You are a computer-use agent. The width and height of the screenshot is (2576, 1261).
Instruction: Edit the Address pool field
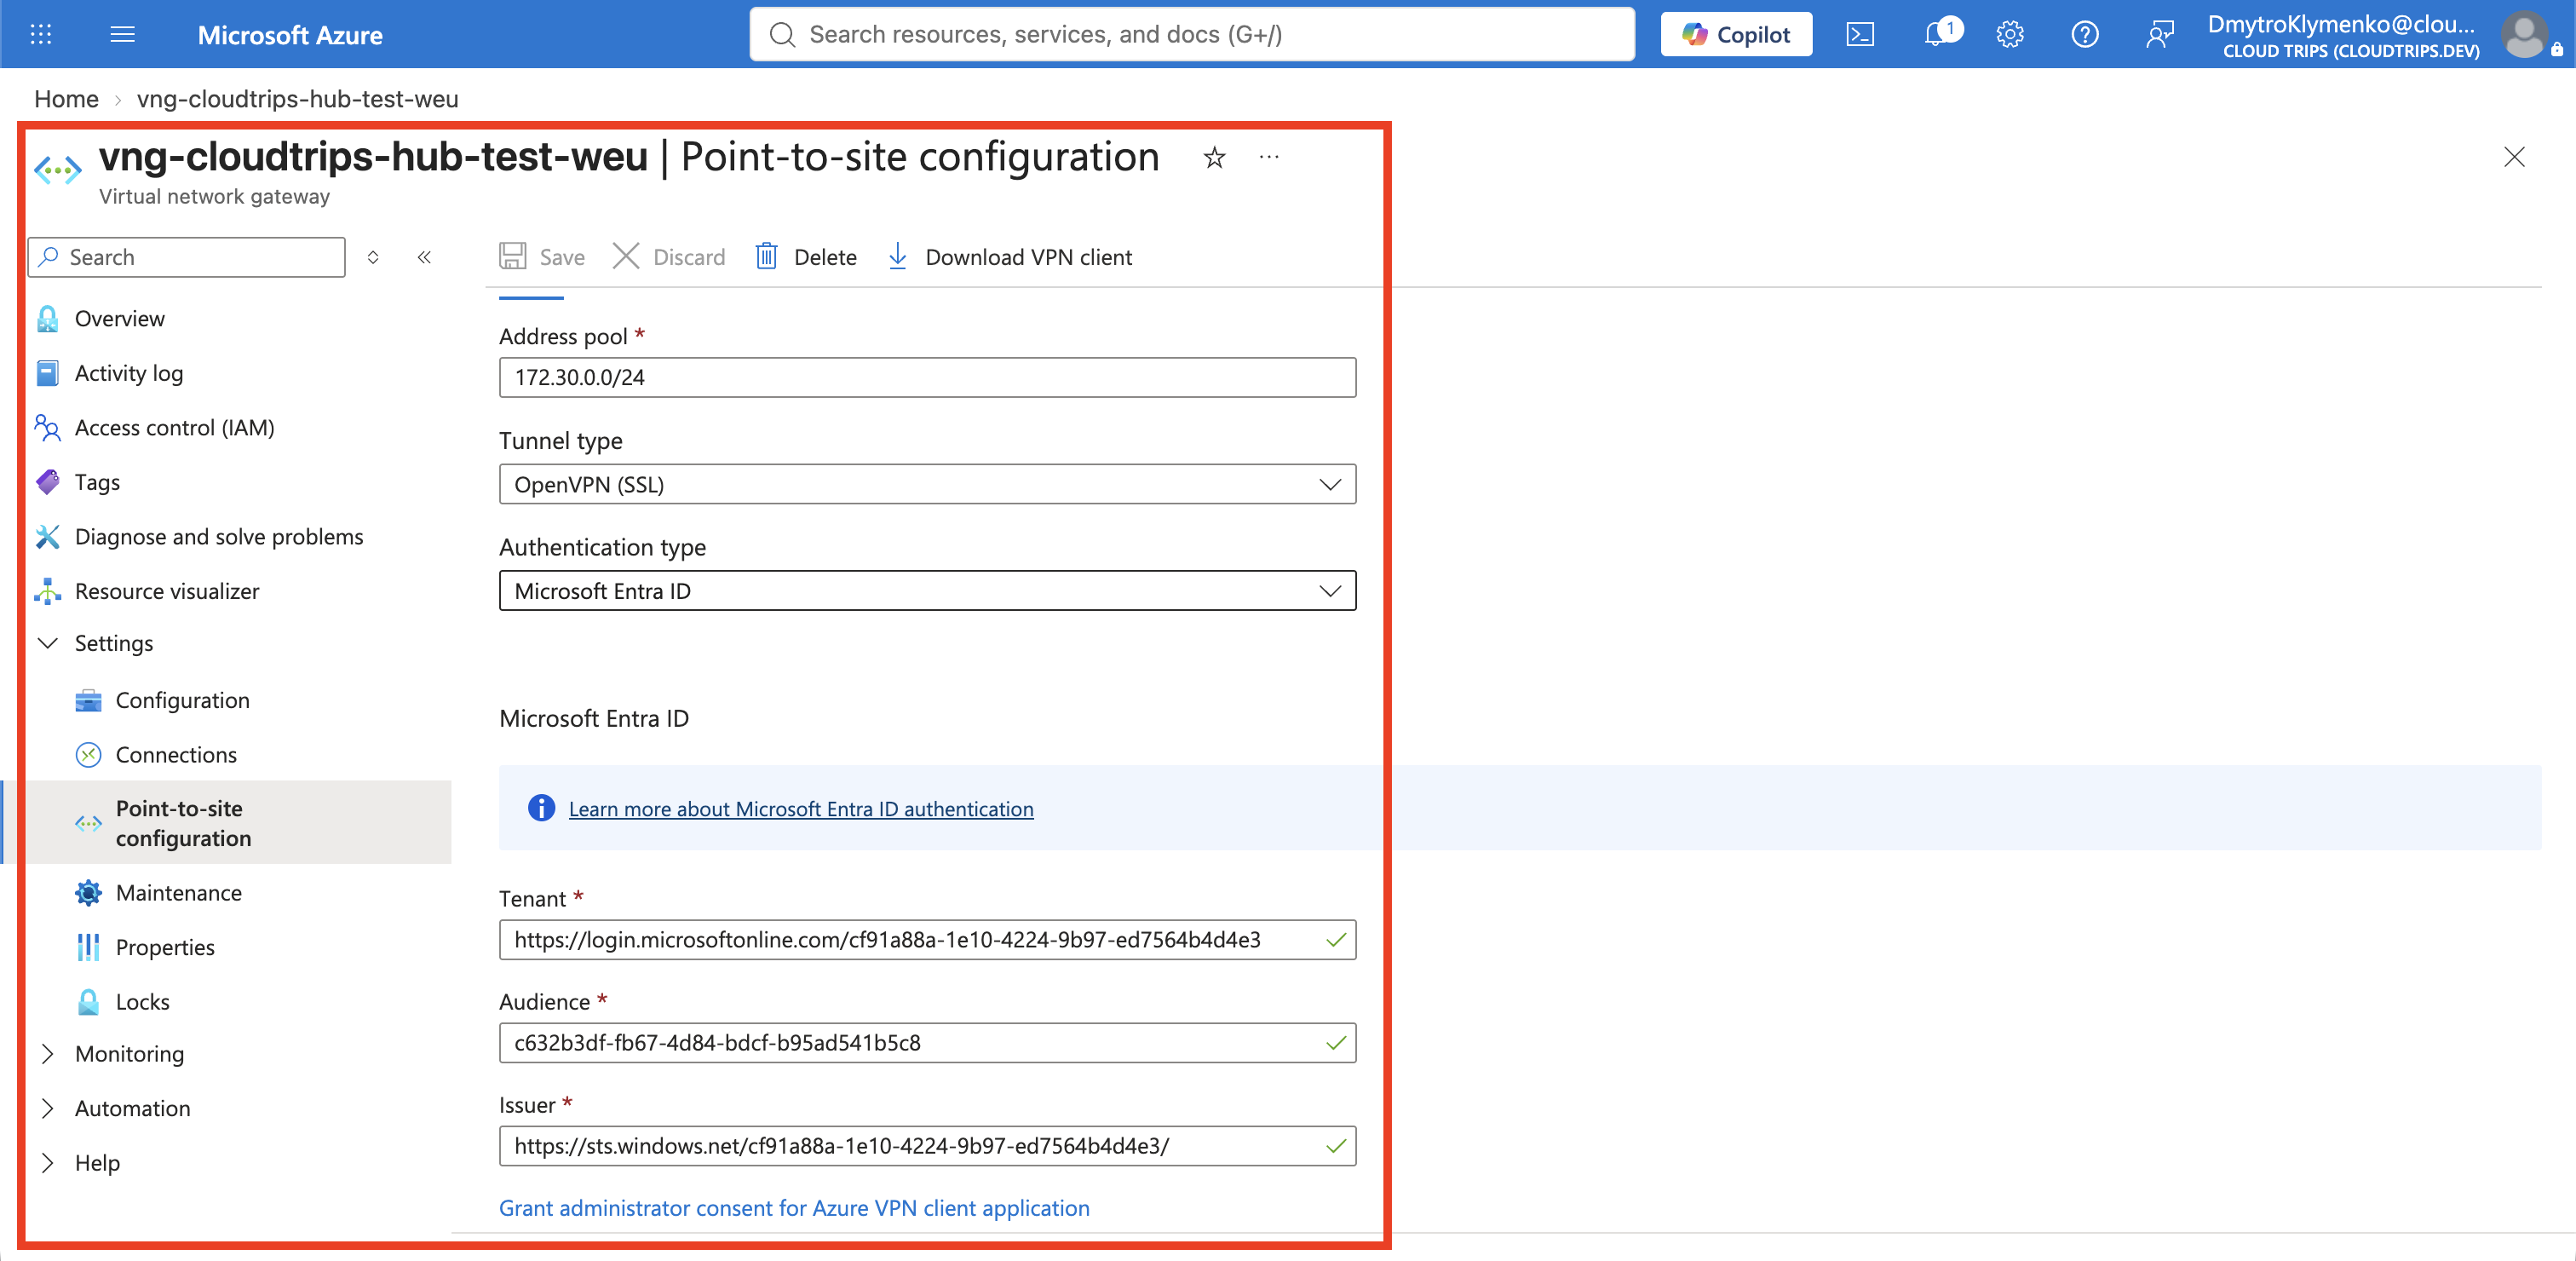[927, 377]
